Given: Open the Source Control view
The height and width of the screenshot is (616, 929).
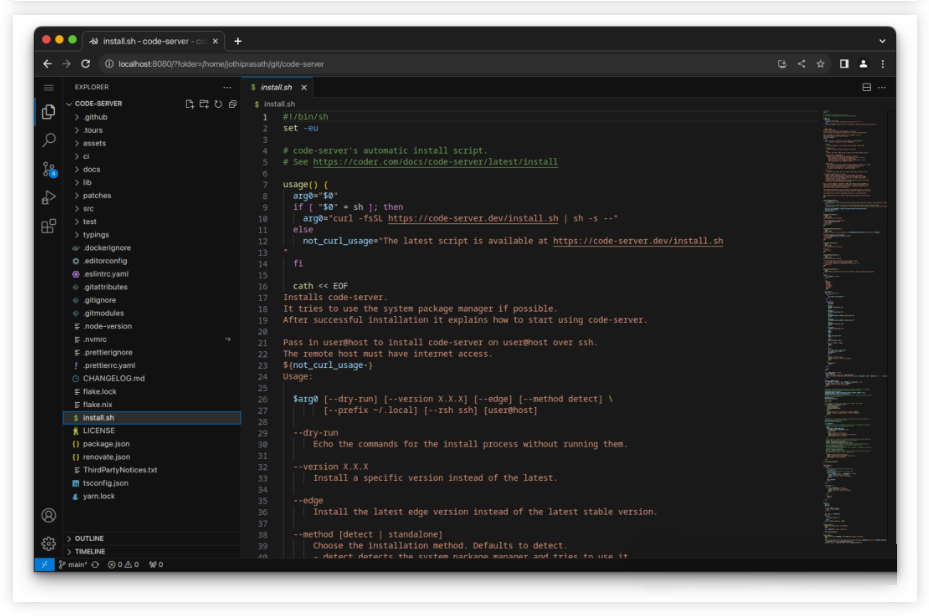Looking at the screenshot, I should (x=48, y=168).
